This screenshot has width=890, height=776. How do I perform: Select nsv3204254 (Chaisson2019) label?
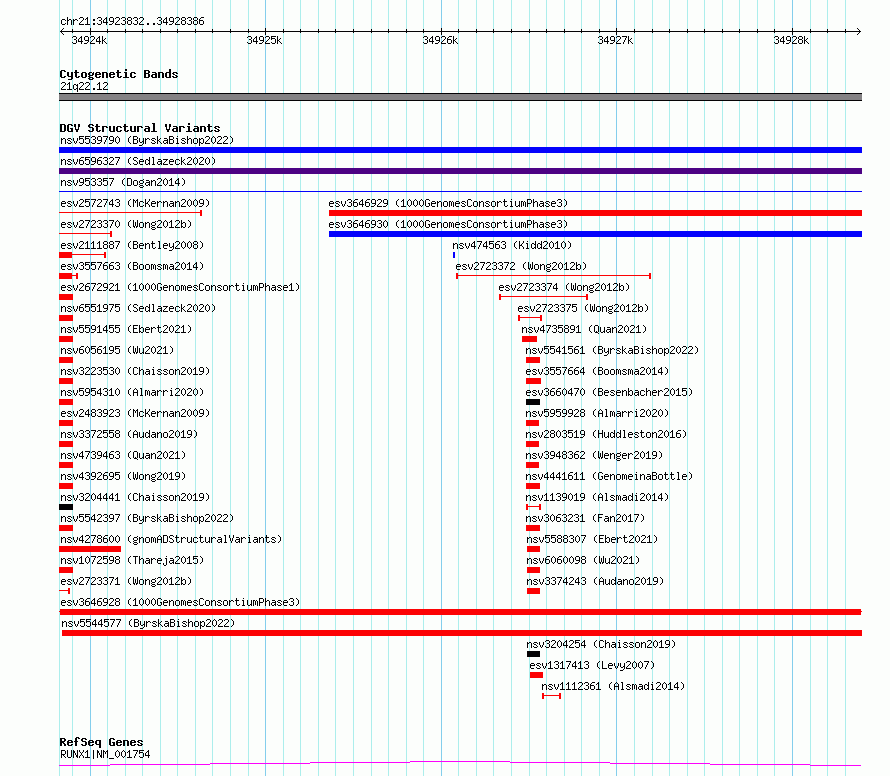(601, 644)
